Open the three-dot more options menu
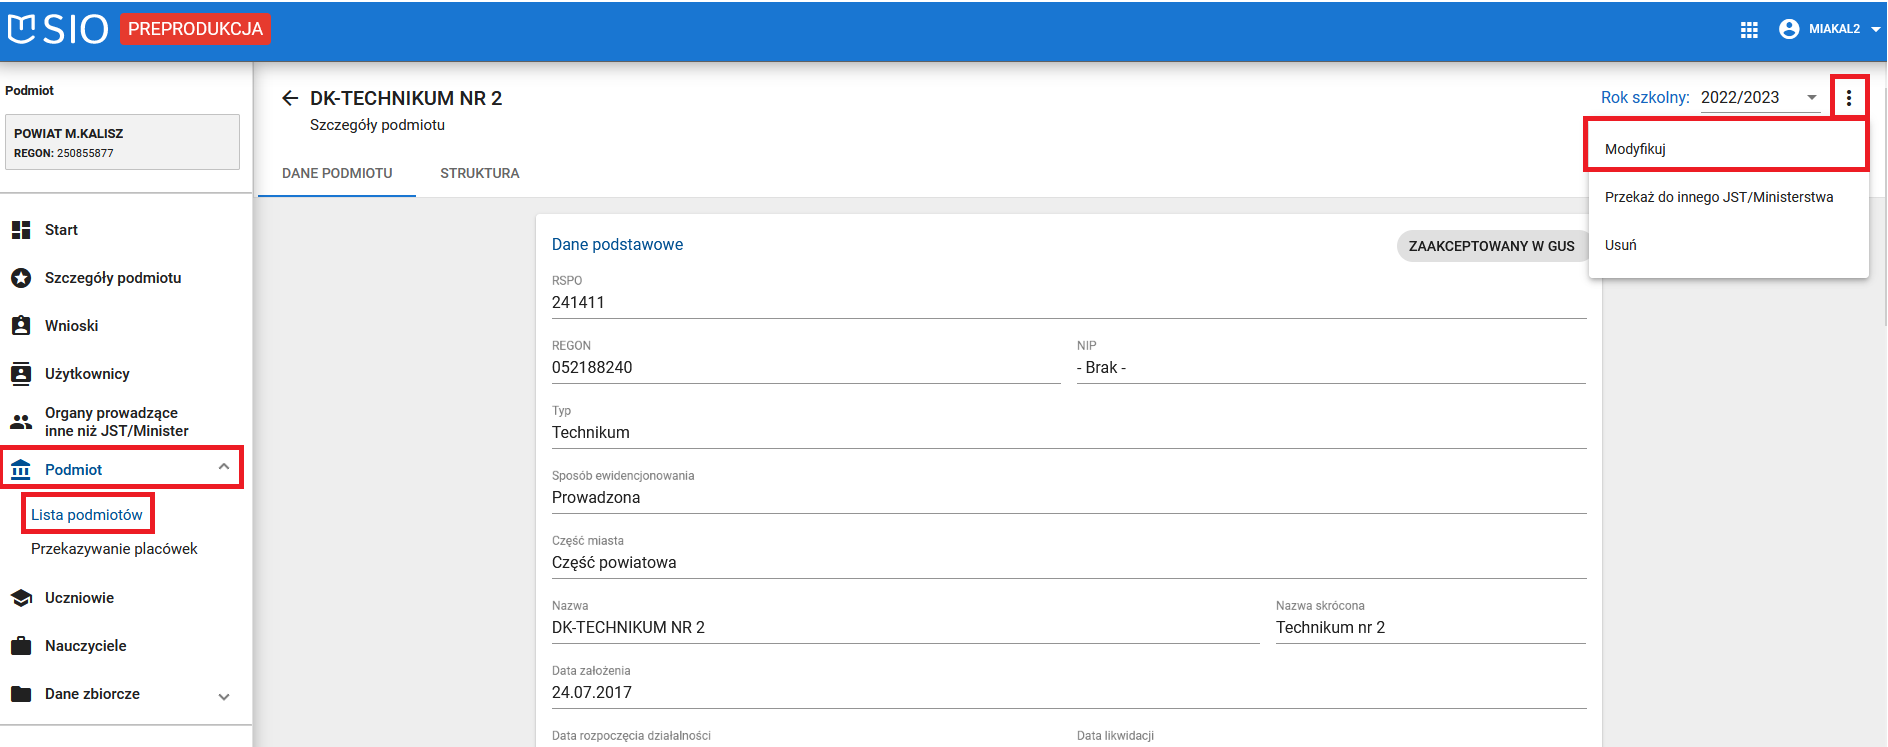The width and height of the screenshot is (1888, 747). pyautogui.click(x=1849, y=98)
